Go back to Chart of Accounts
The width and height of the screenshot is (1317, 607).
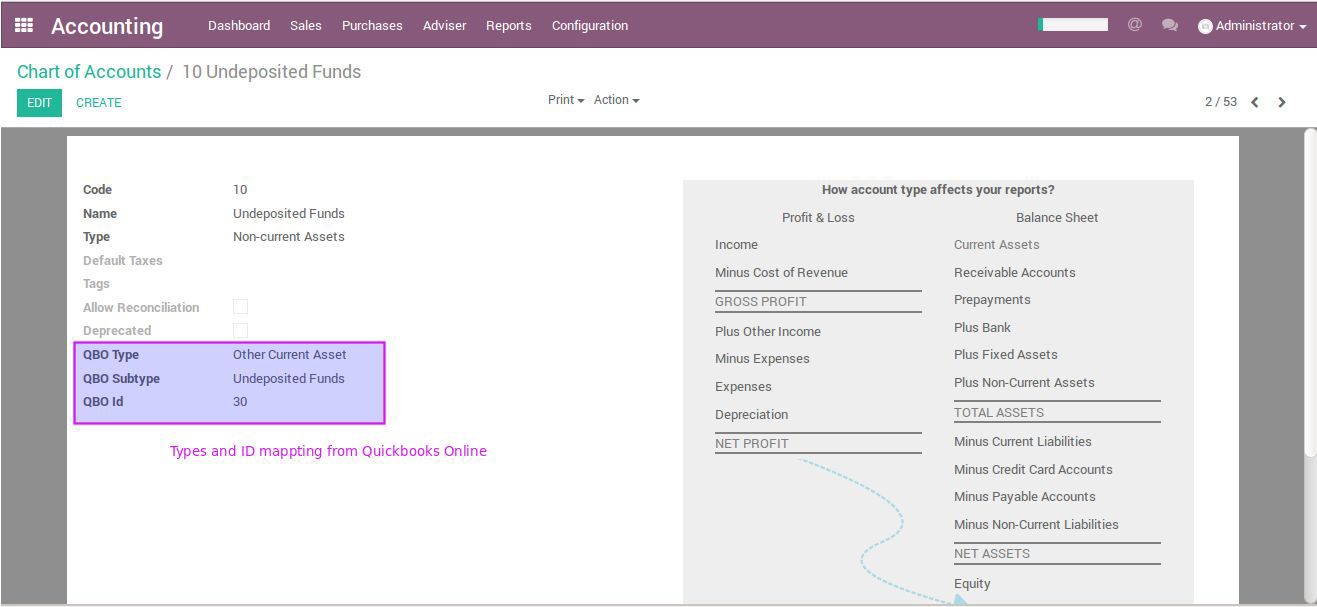click(x=89, y=72)
